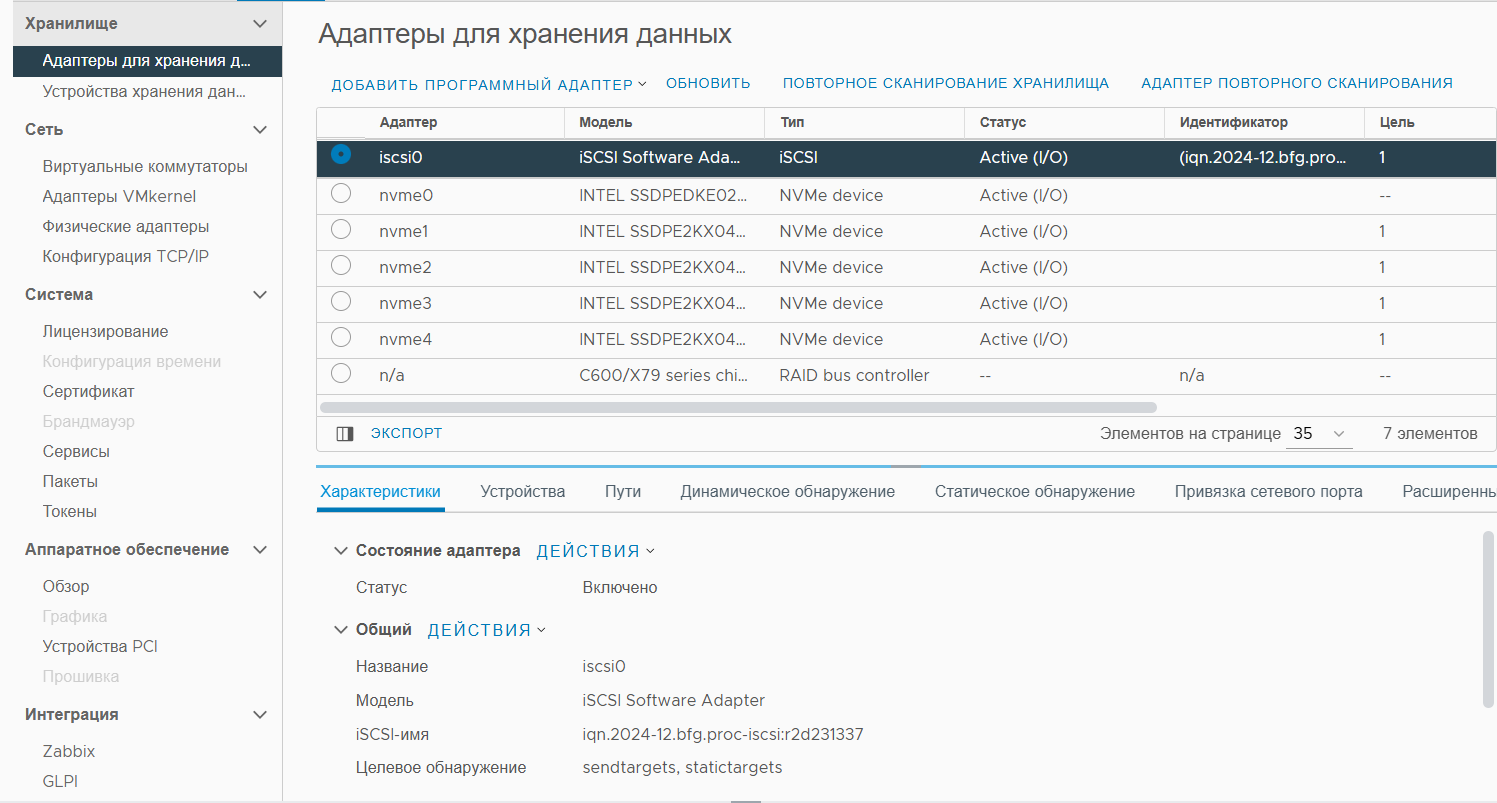Viewport: 1497px width, 803px height.
Task: Click the ЭКСПОРТ link
Action: coord(406,433)
